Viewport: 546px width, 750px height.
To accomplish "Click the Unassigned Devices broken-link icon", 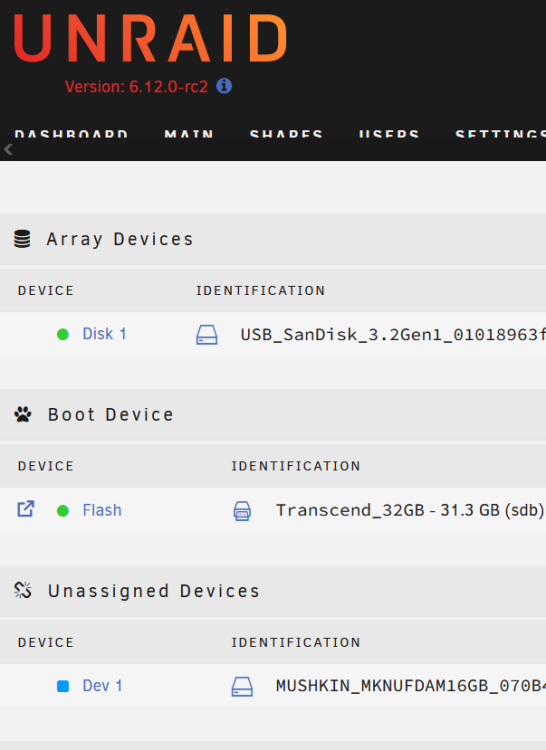I will (22, 590).
